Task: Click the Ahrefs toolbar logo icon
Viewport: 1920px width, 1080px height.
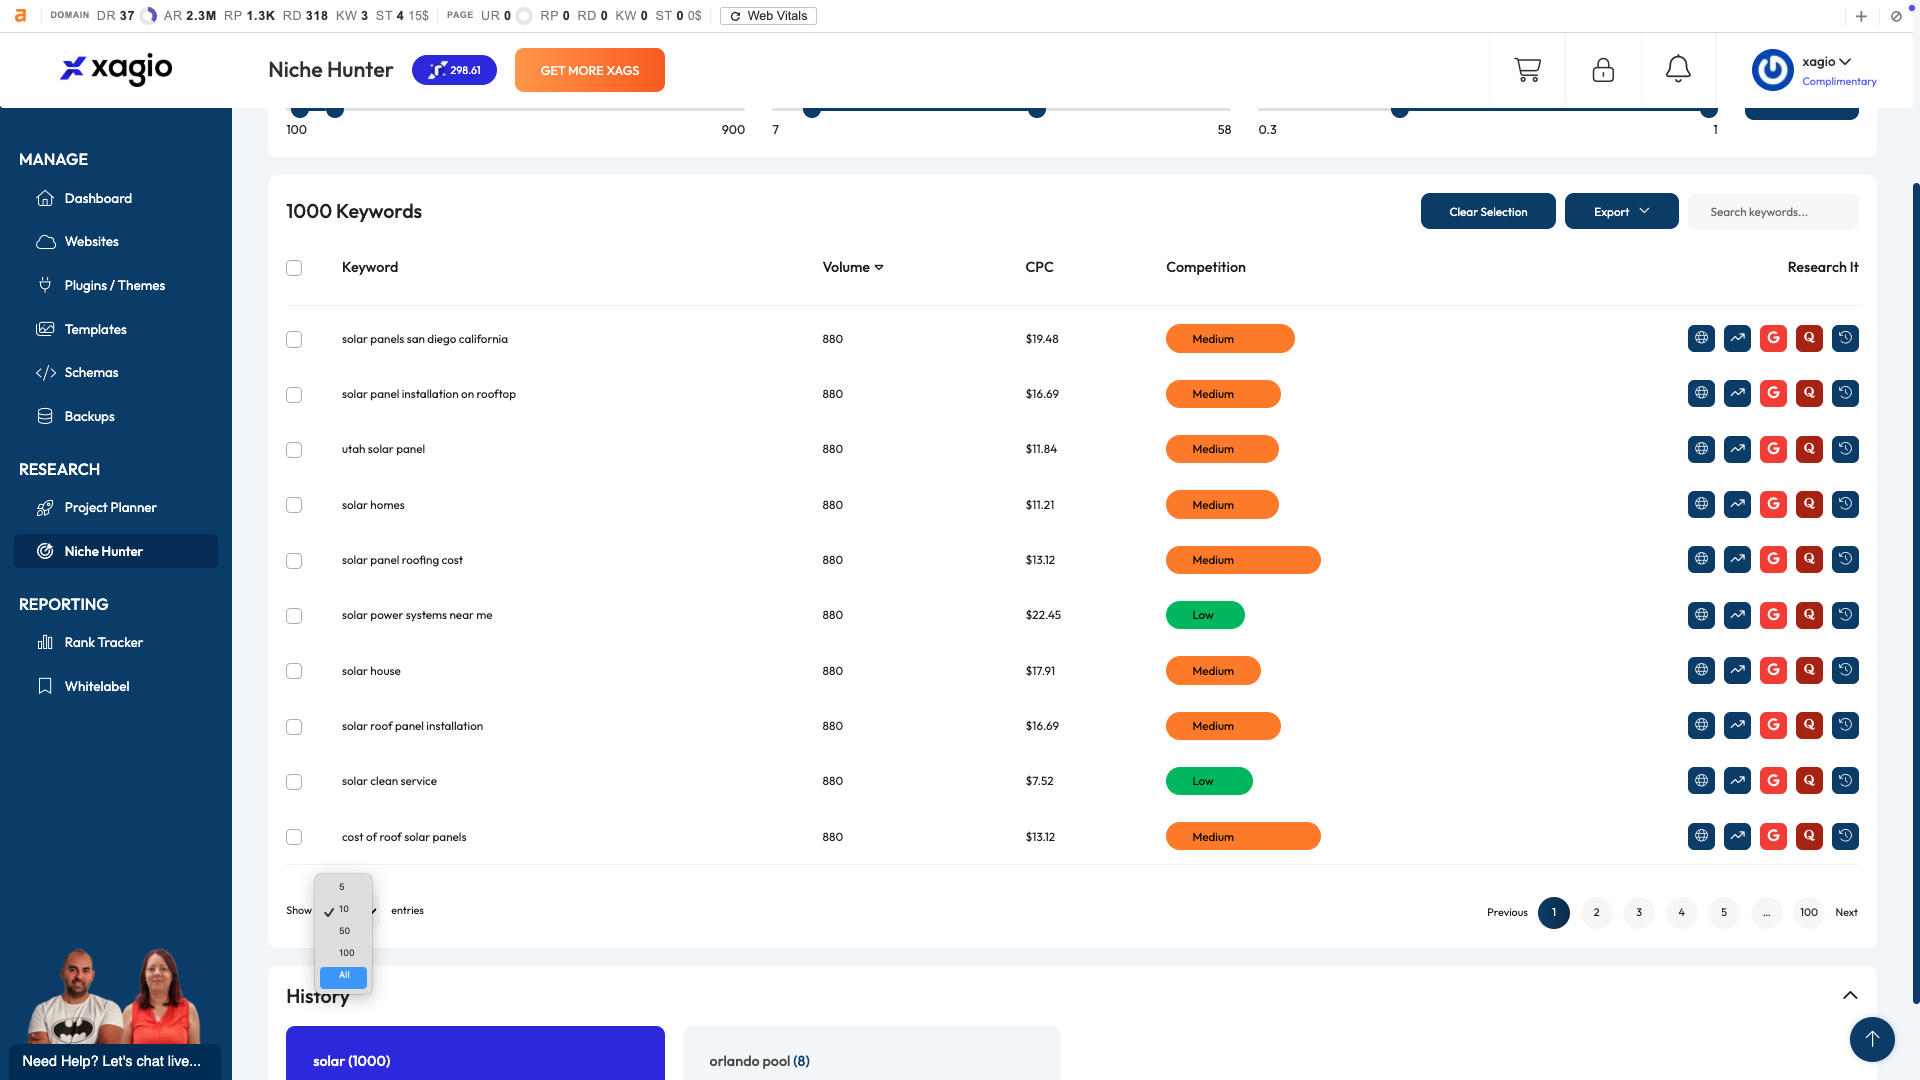Action: [x=20, y=16]
